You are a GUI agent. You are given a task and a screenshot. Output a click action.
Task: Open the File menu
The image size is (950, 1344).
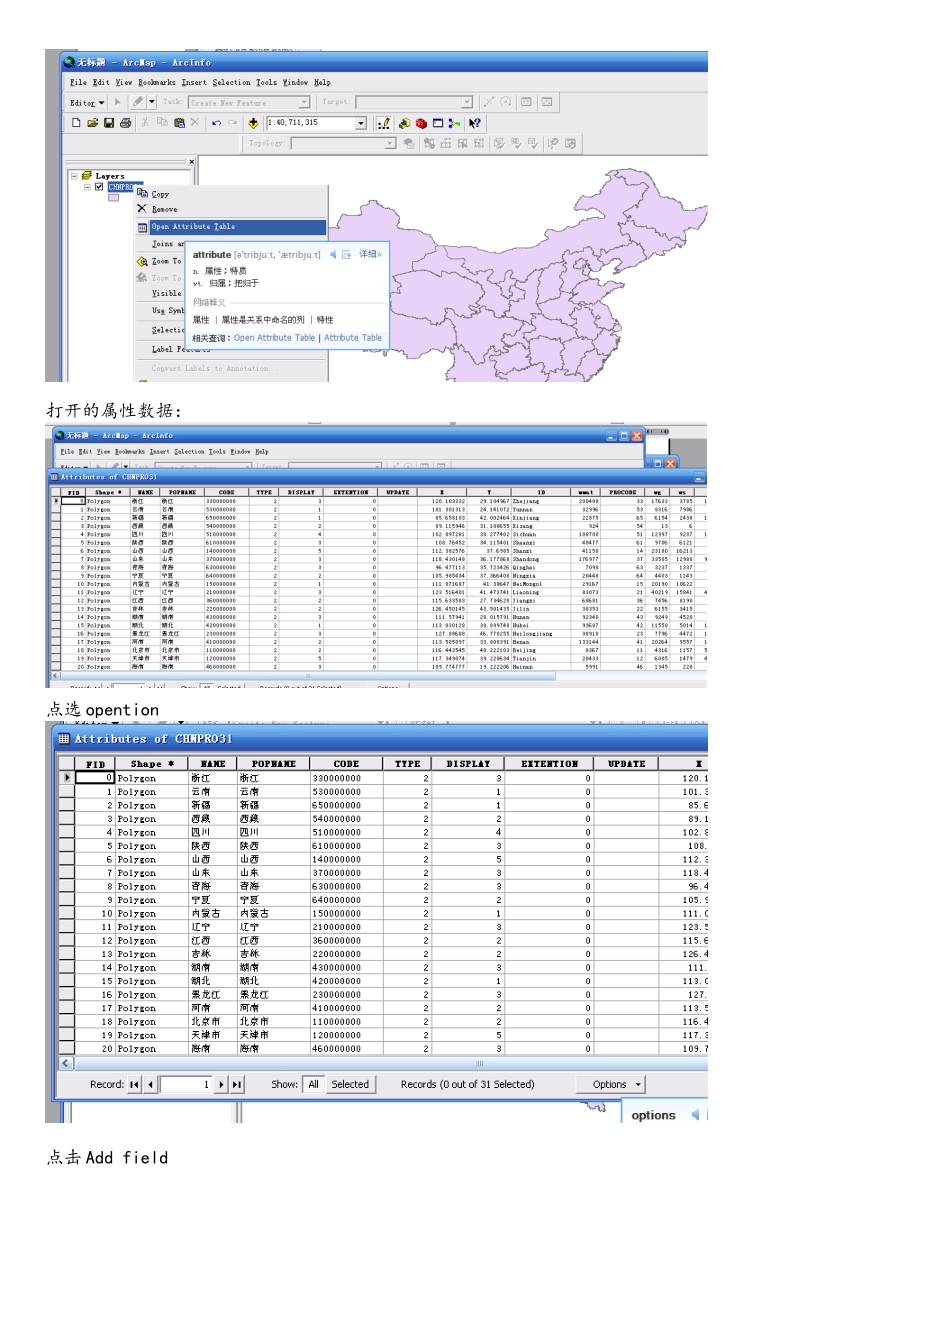(x=78, y=83)
